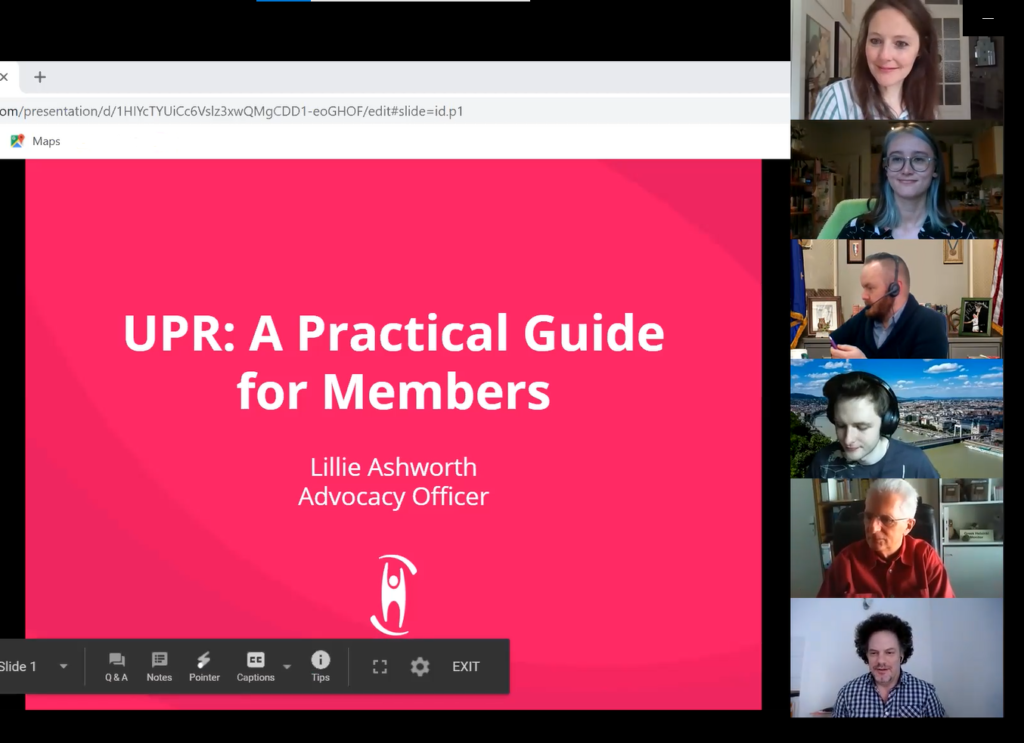Open a new browser tab with plus
This screenshot has width=1024, height=743.
click(x=40, y=77)
